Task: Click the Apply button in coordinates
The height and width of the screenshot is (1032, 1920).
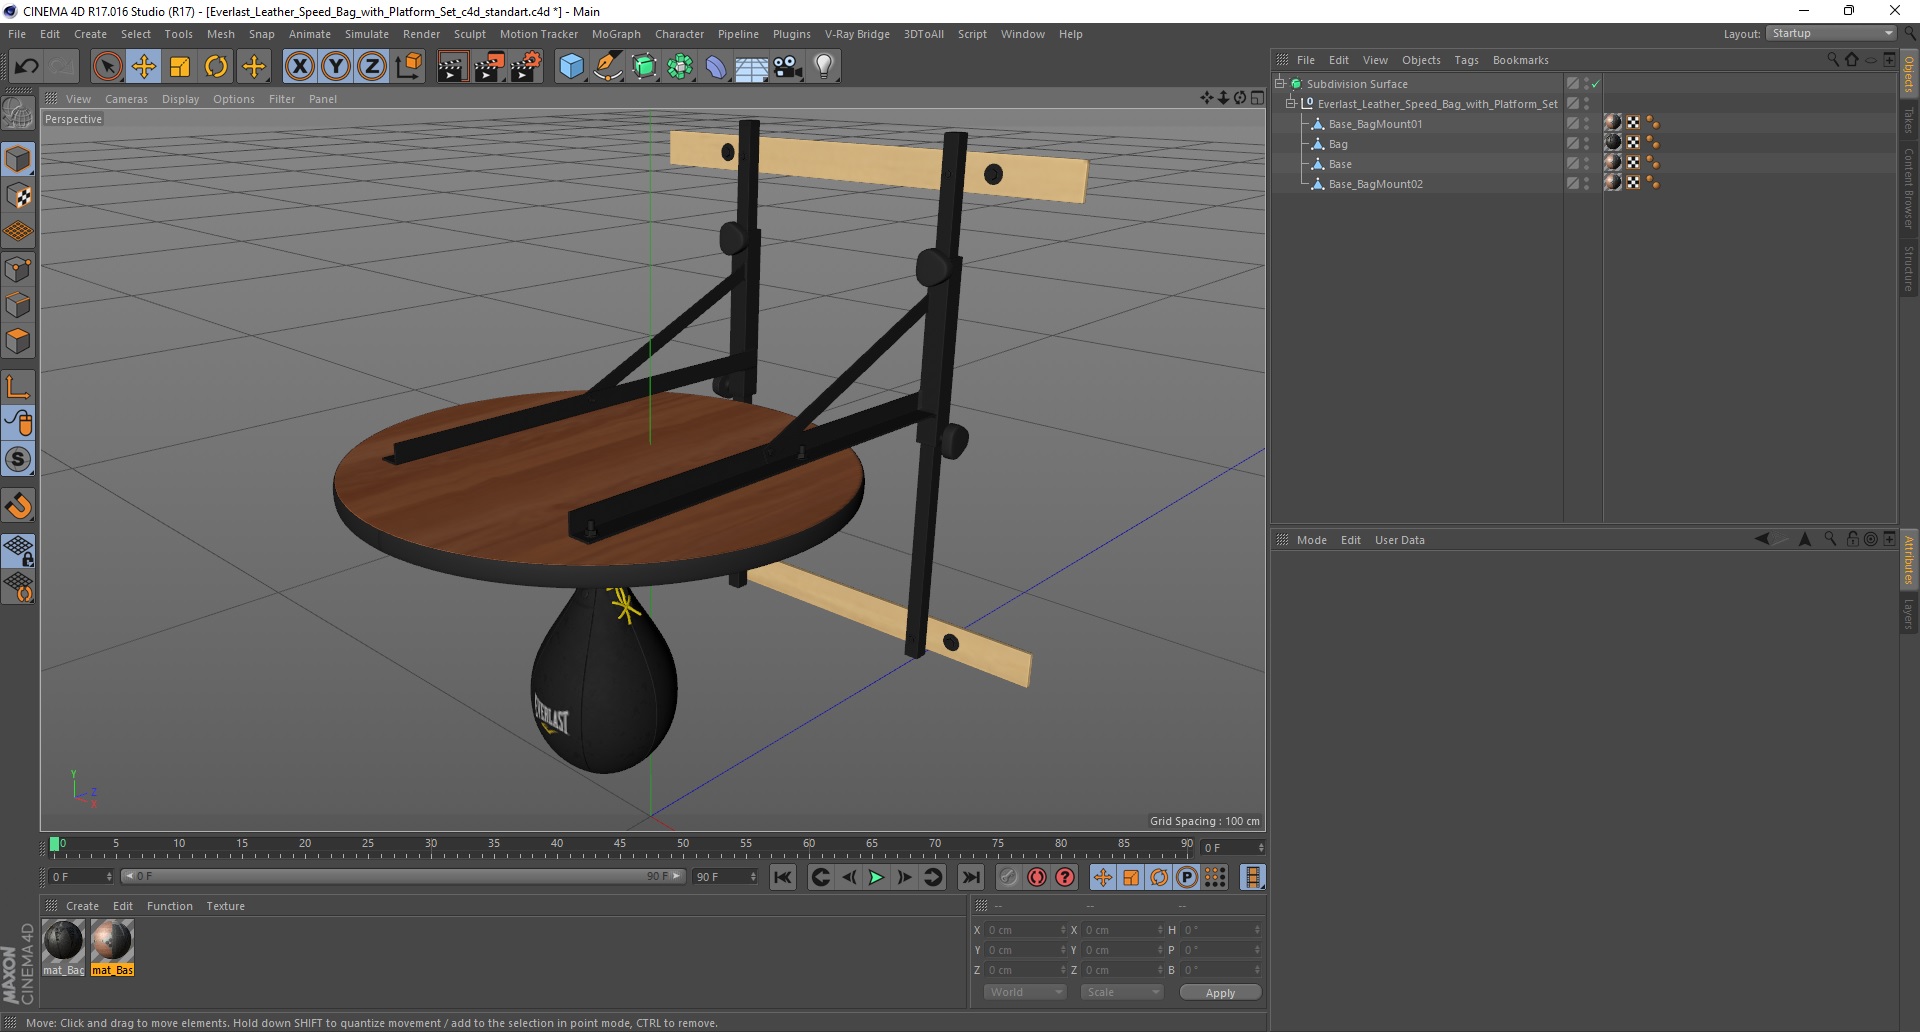Action: tap(1220, 993)
